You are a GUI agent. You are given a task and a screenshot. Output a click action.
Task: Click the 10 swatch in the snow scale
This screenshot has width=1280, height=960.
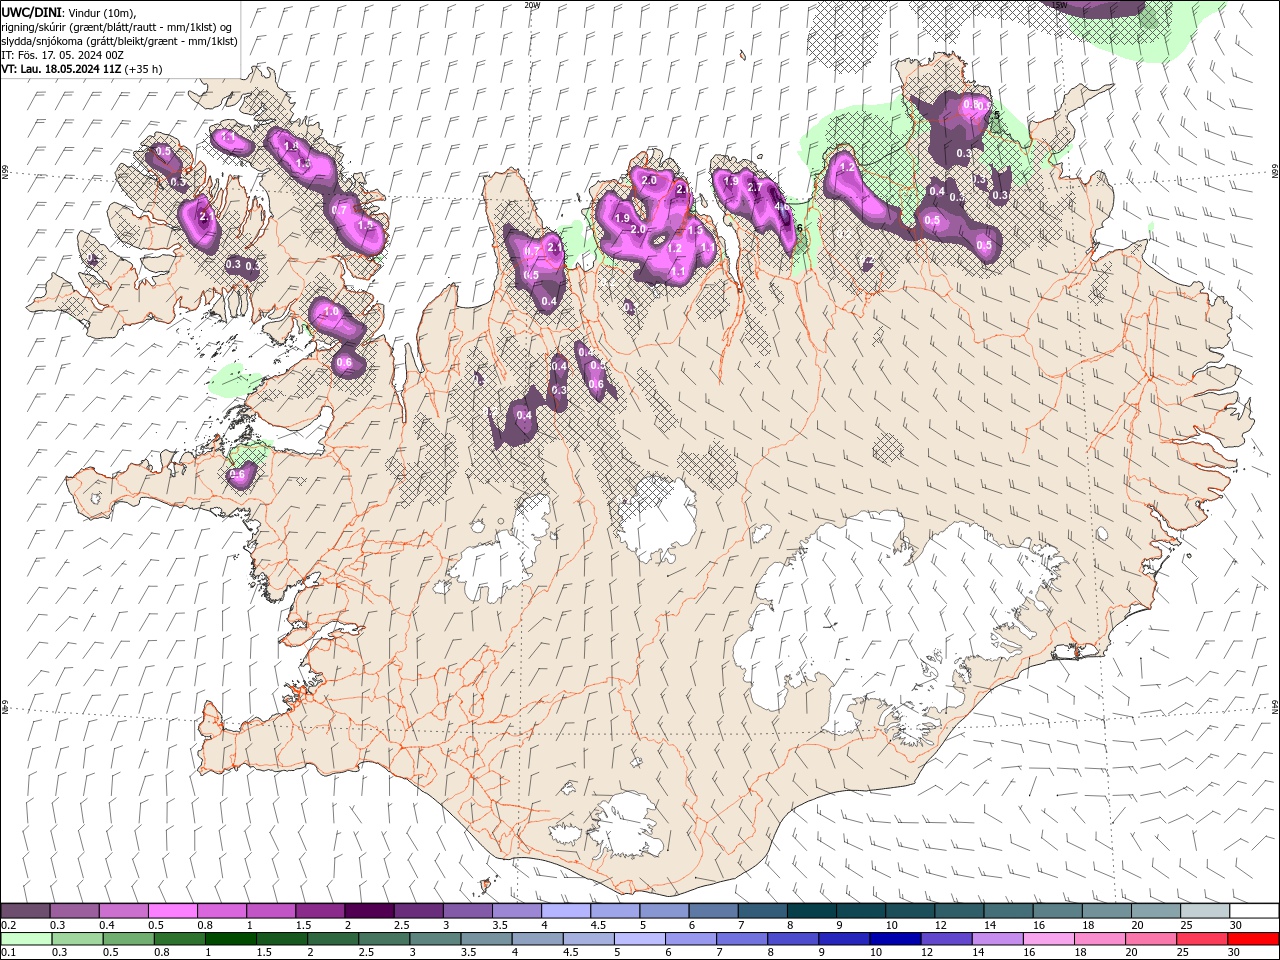(910, 910)
